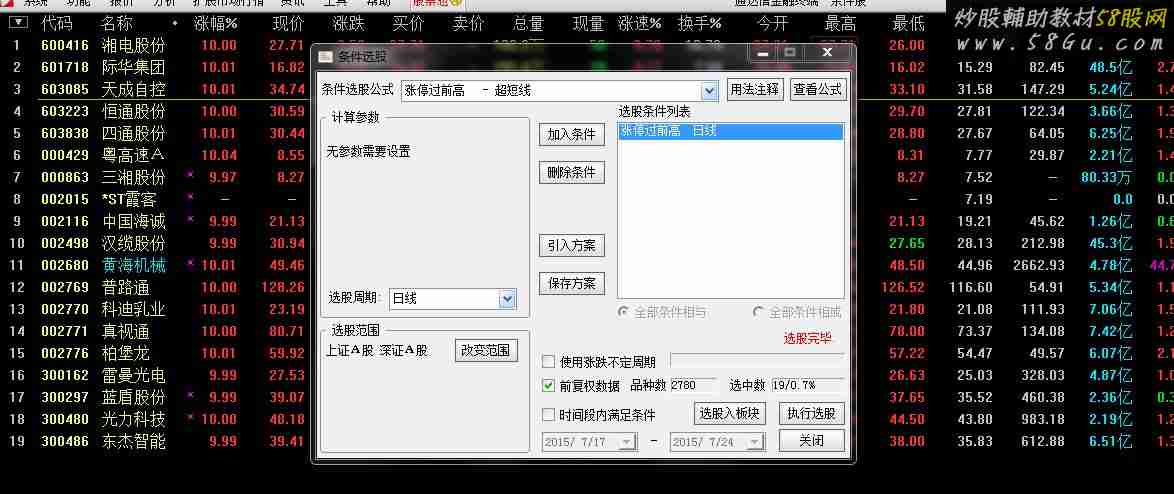Select stock name *ST霞客

click(129, 200)
